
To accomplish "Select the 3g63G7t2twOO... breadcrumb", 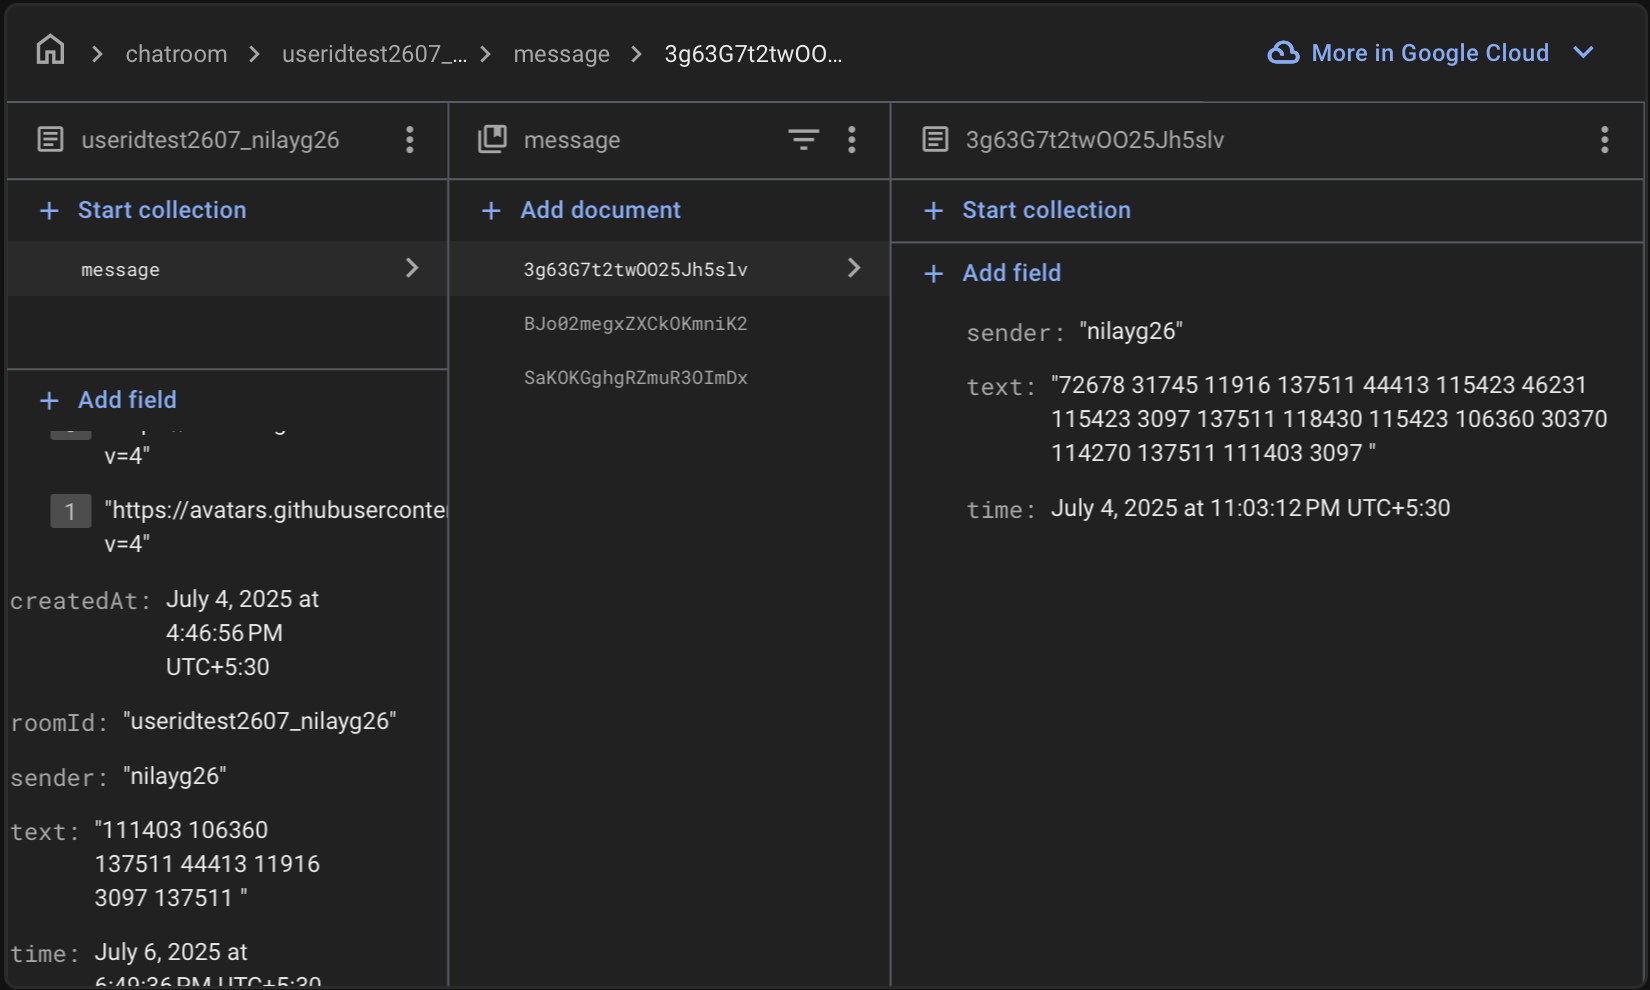I will point(753,54).
